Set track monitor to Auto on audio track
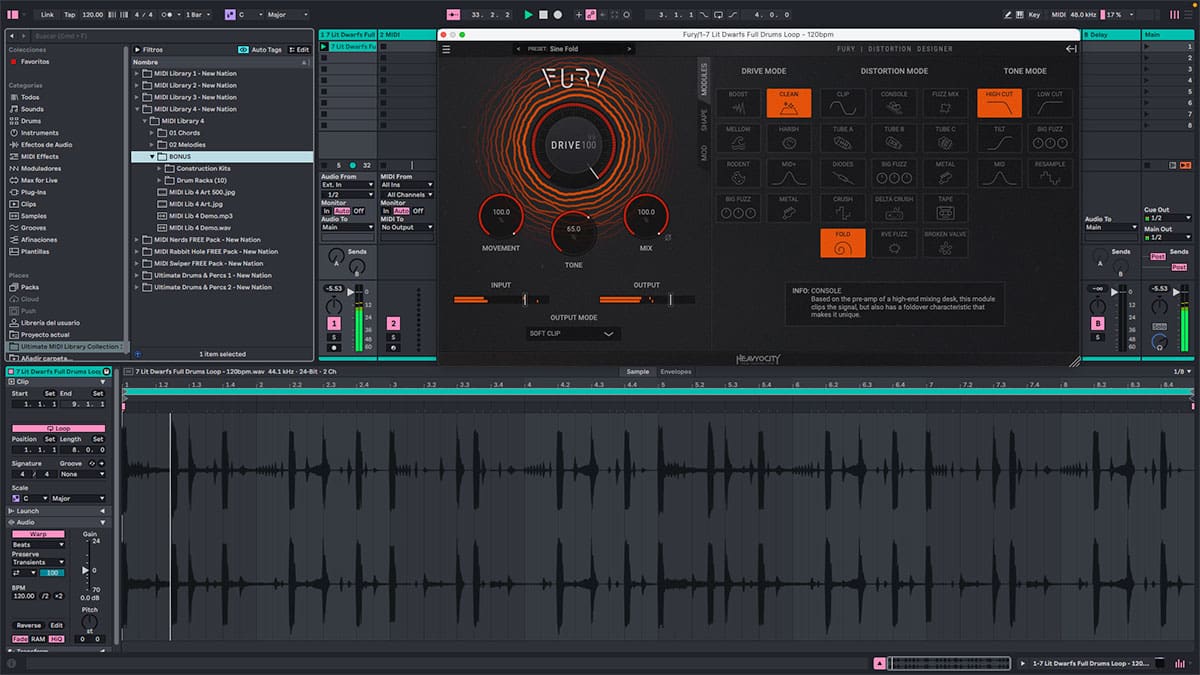 343,211
